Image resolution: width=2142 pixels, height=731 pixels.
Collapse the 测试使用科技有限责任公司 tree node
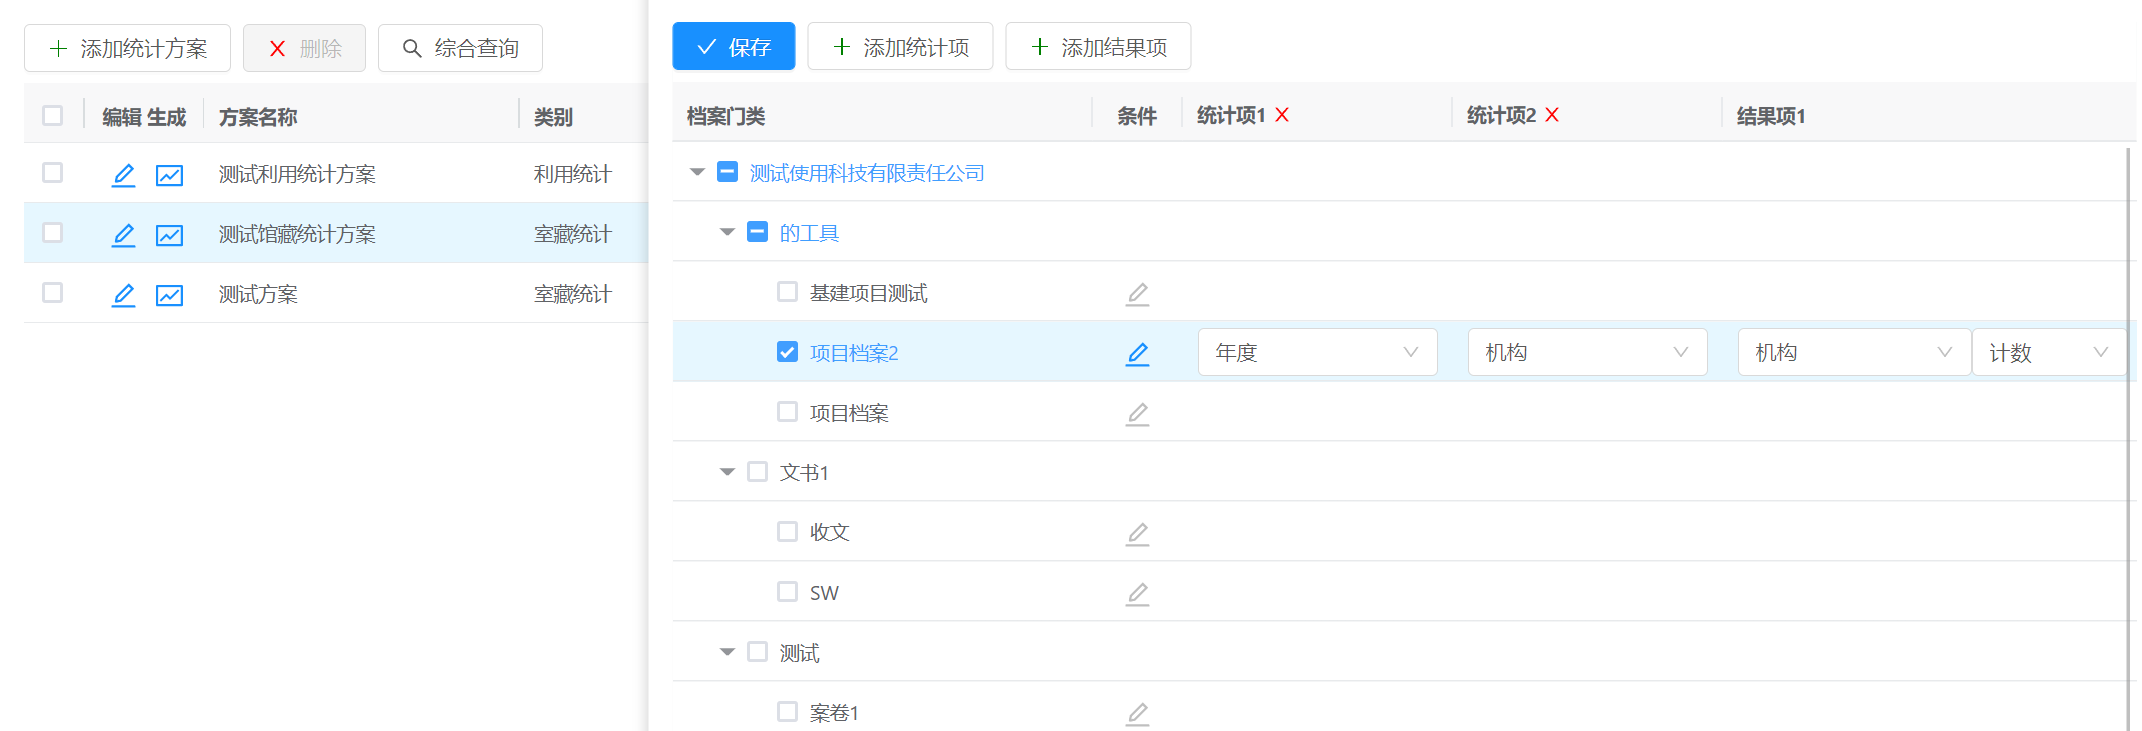coord(698,172)
